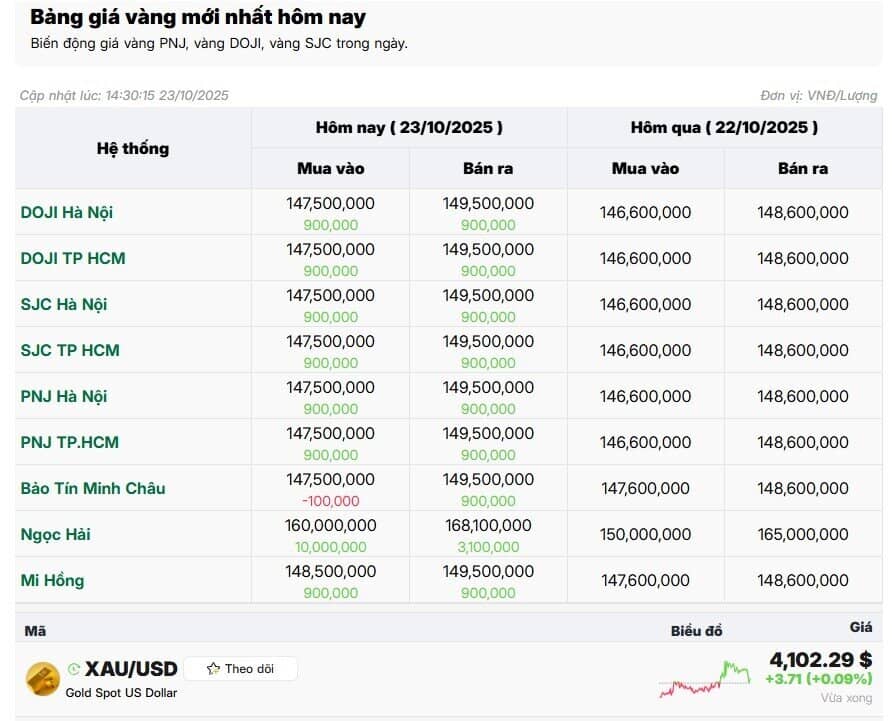Viewport: 892px width, 721px height.
Task: Click the Hôm qua ( 22/10/2025 ) header
Action: coord(724,127)
